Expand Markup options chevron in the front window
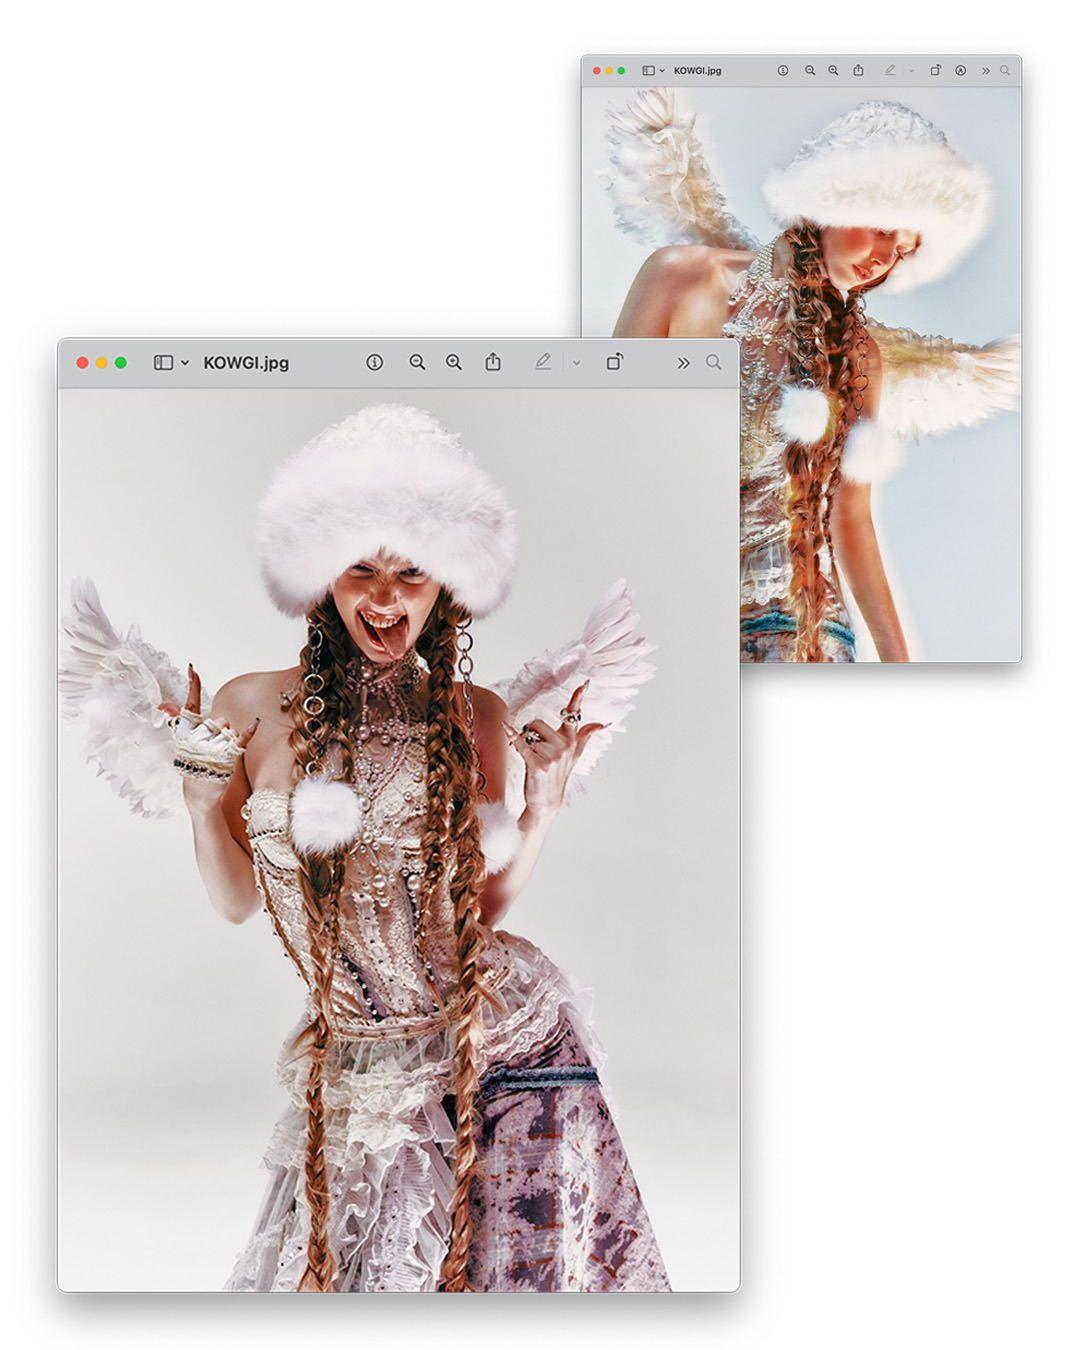 pyautogui.click(x=576, y=363)
